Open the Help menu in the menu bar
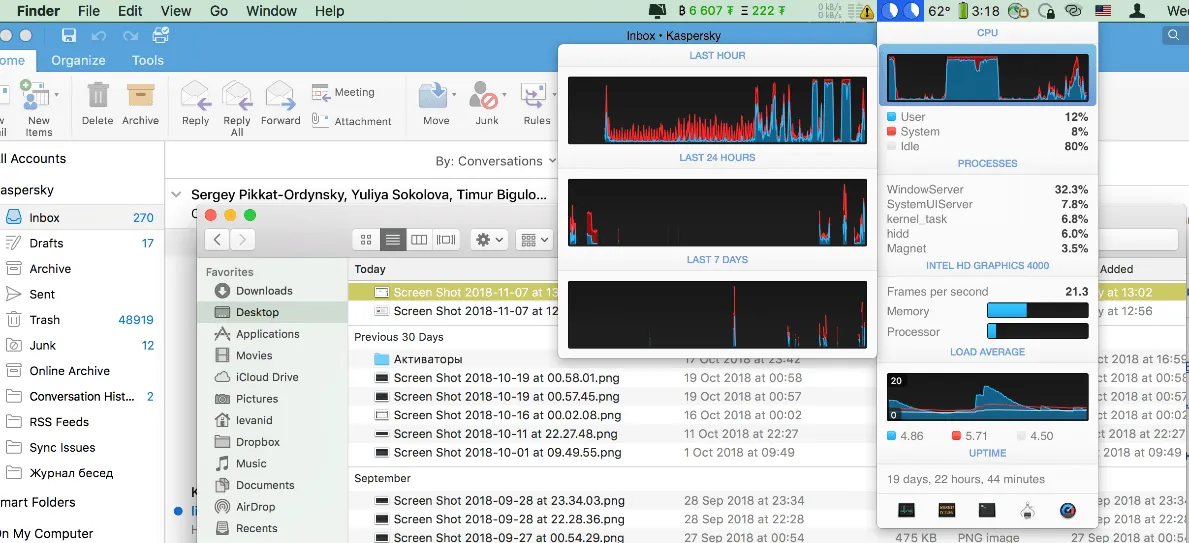 point(329,11)
